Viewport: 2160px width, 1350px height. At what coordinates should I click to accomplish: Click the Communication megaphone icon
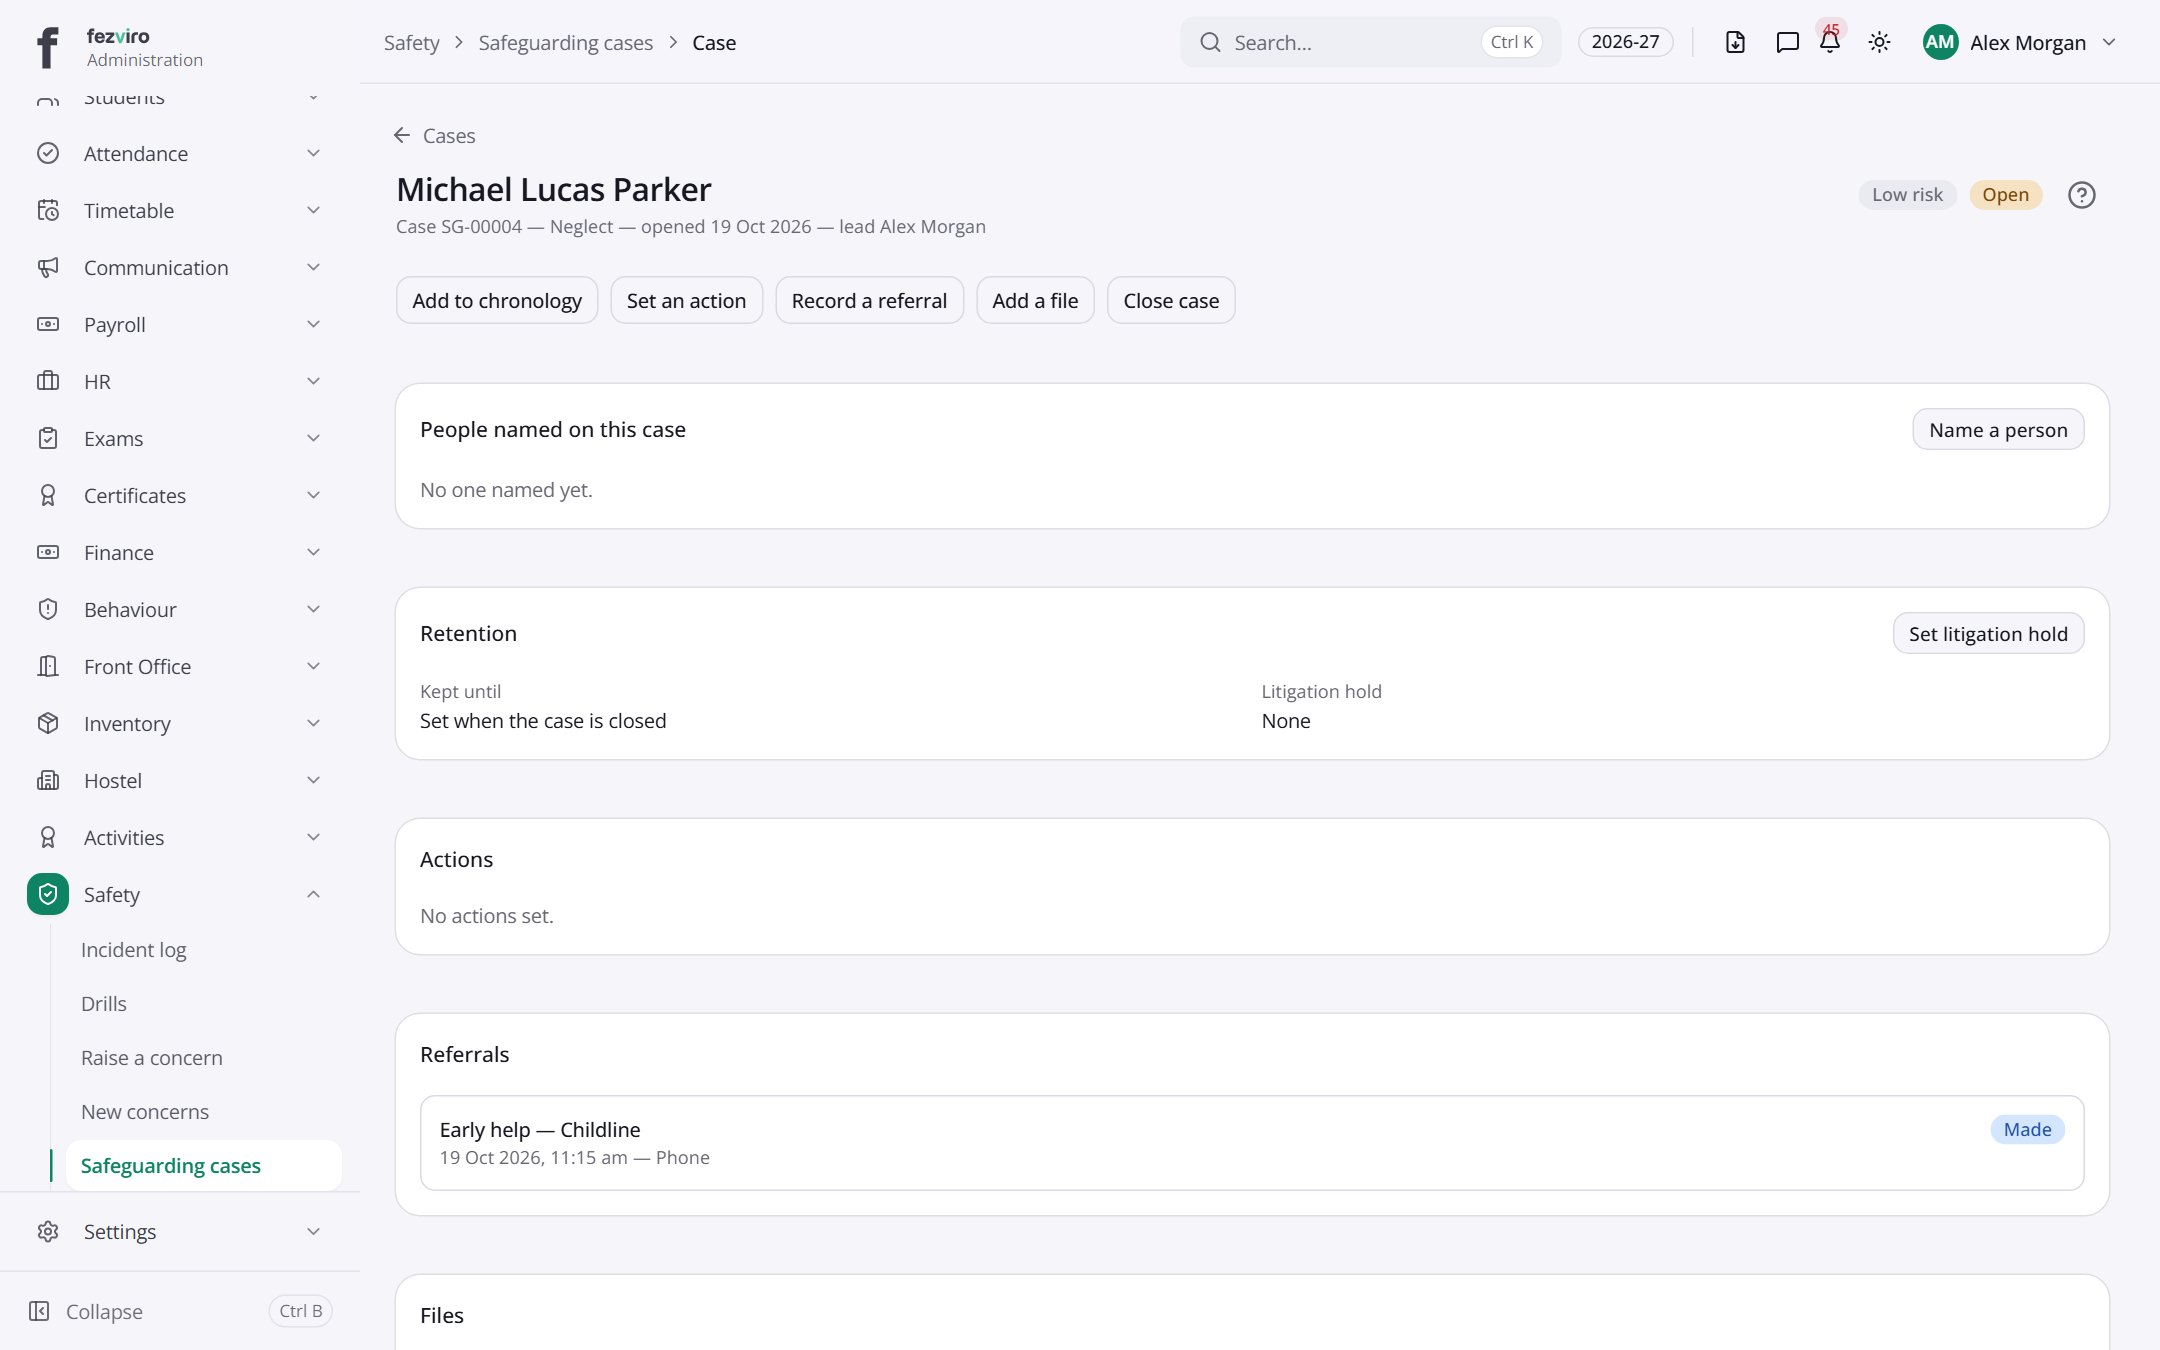[x=48, y=267]
